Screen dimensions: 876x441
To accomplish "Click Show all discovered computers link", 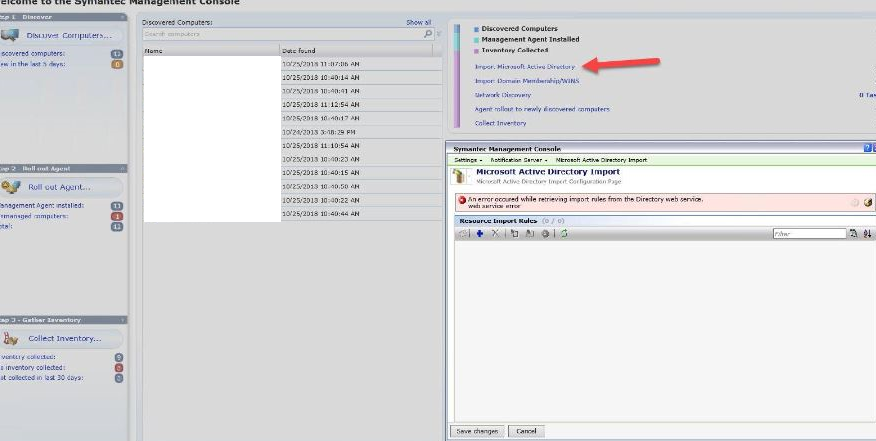I will (418, 22).
